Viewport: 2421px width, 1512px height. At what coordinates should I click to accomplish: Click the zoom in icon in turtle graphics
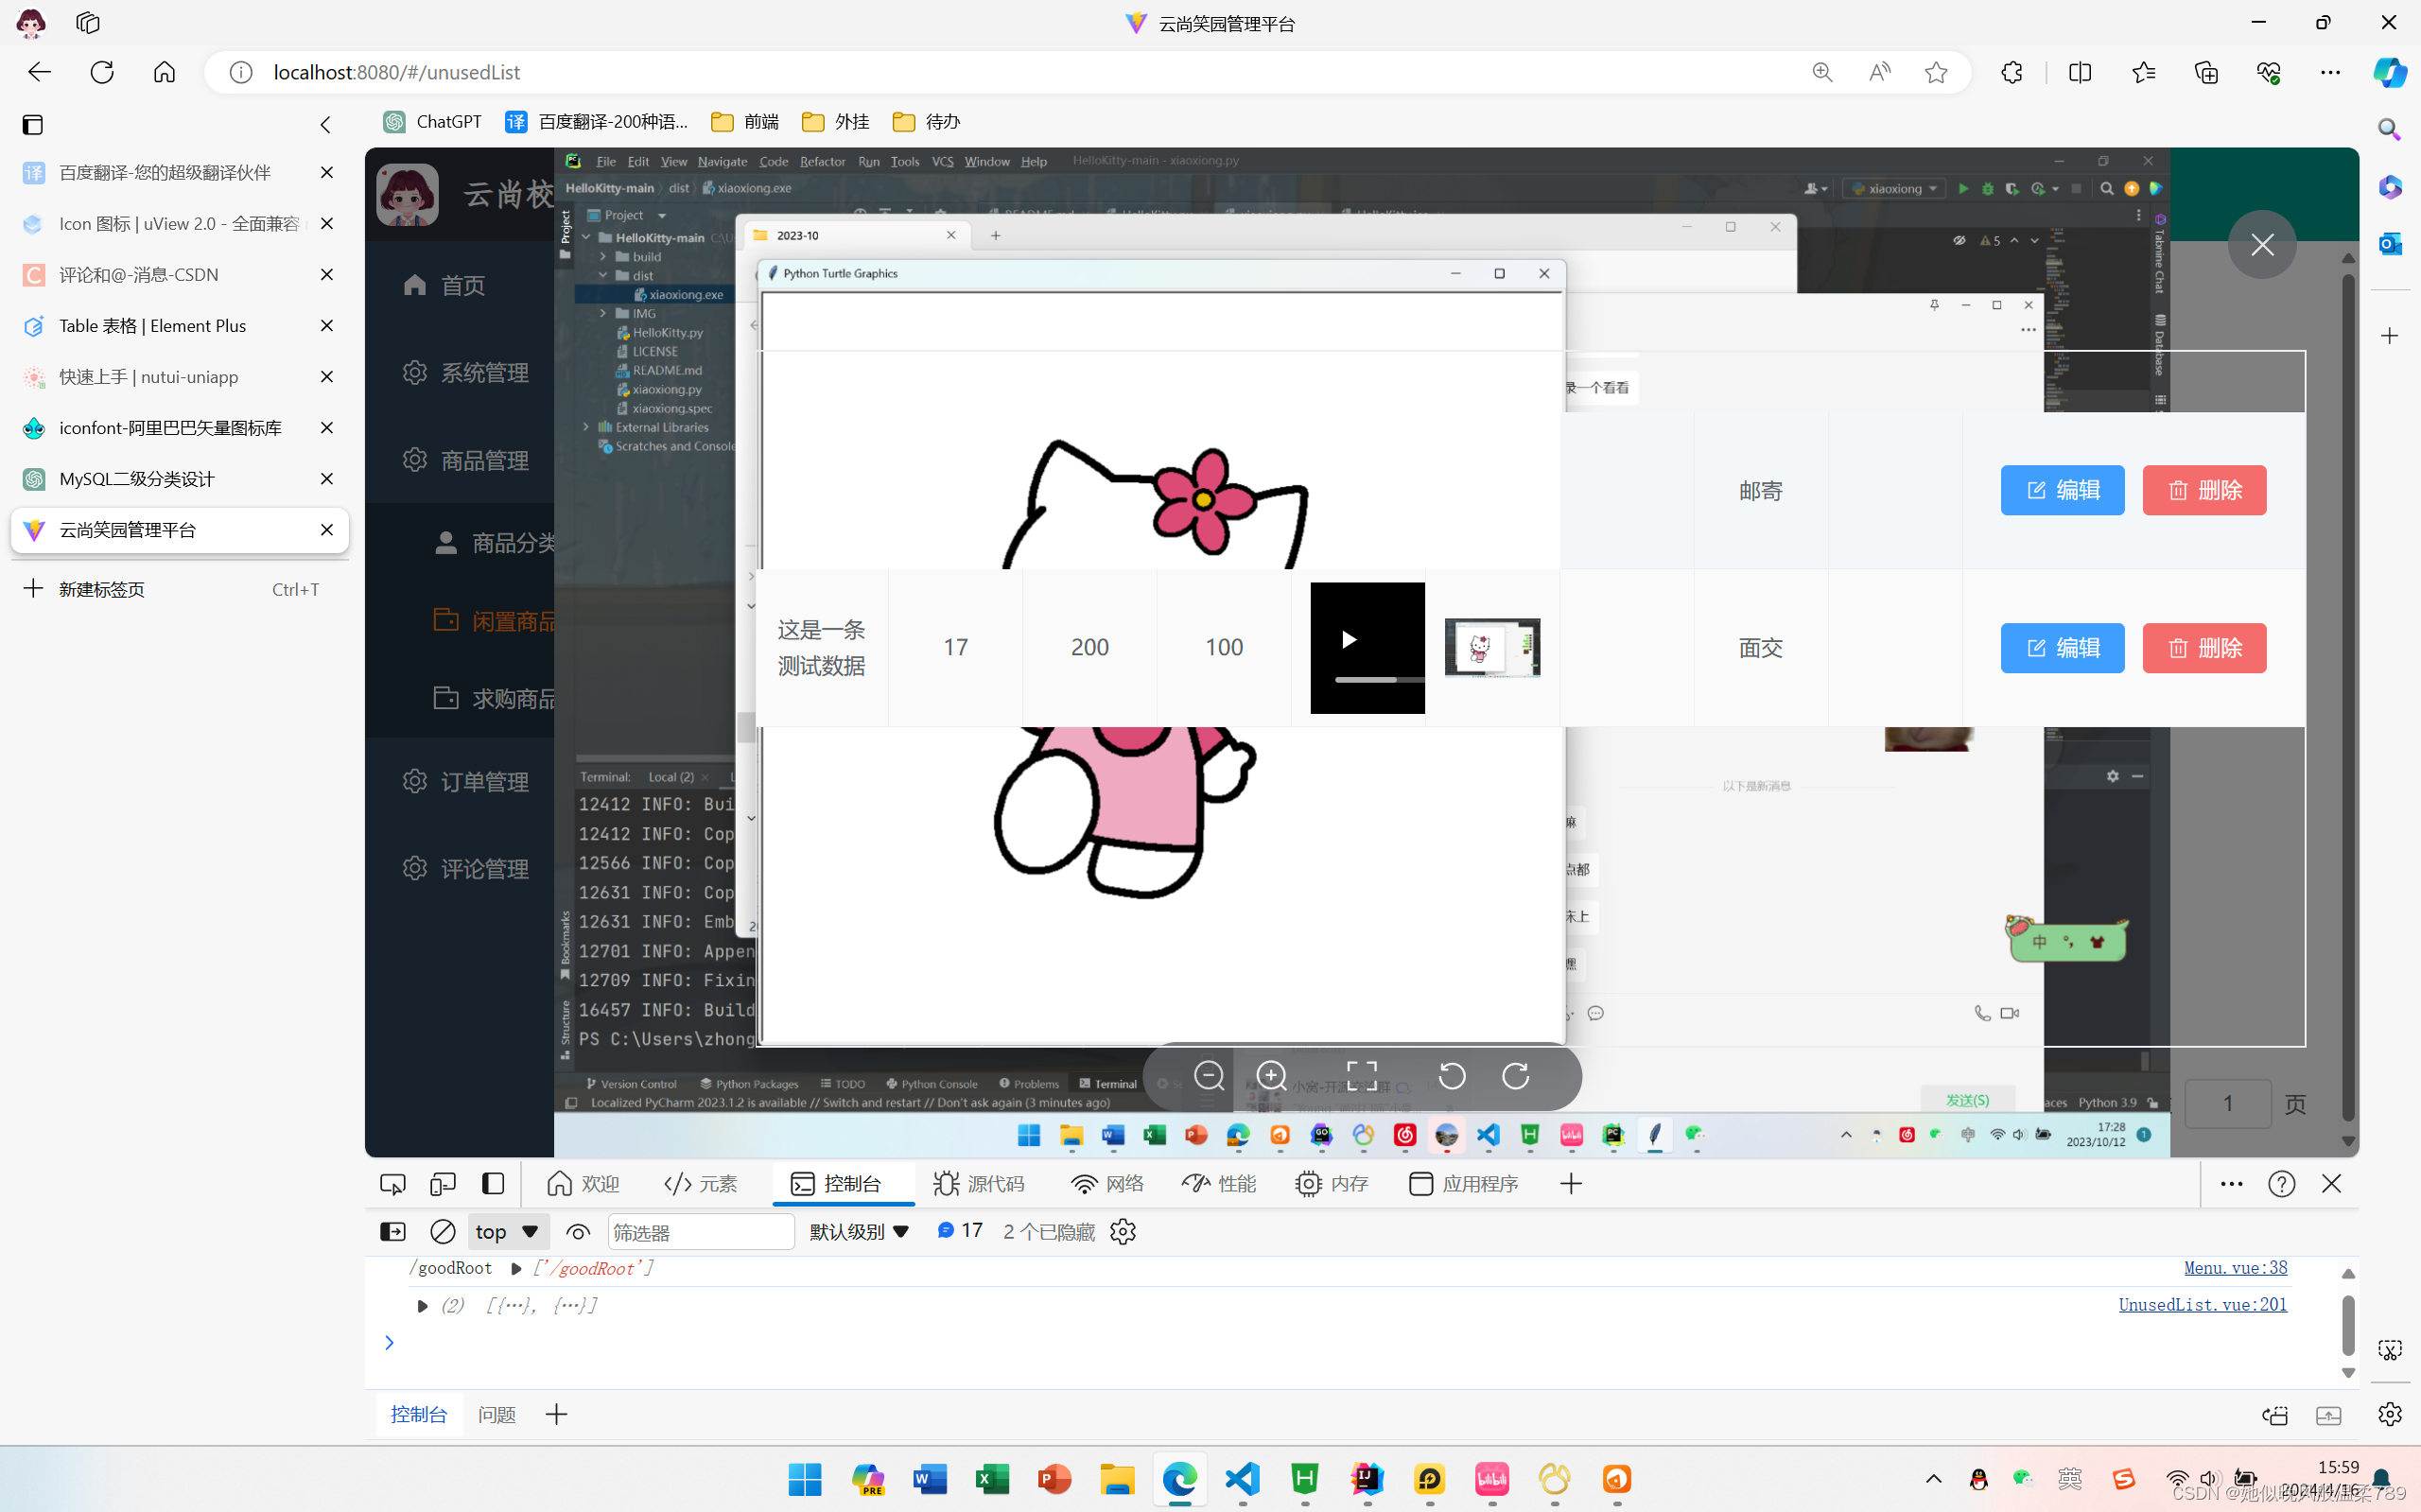[x=1271, y=1075]
